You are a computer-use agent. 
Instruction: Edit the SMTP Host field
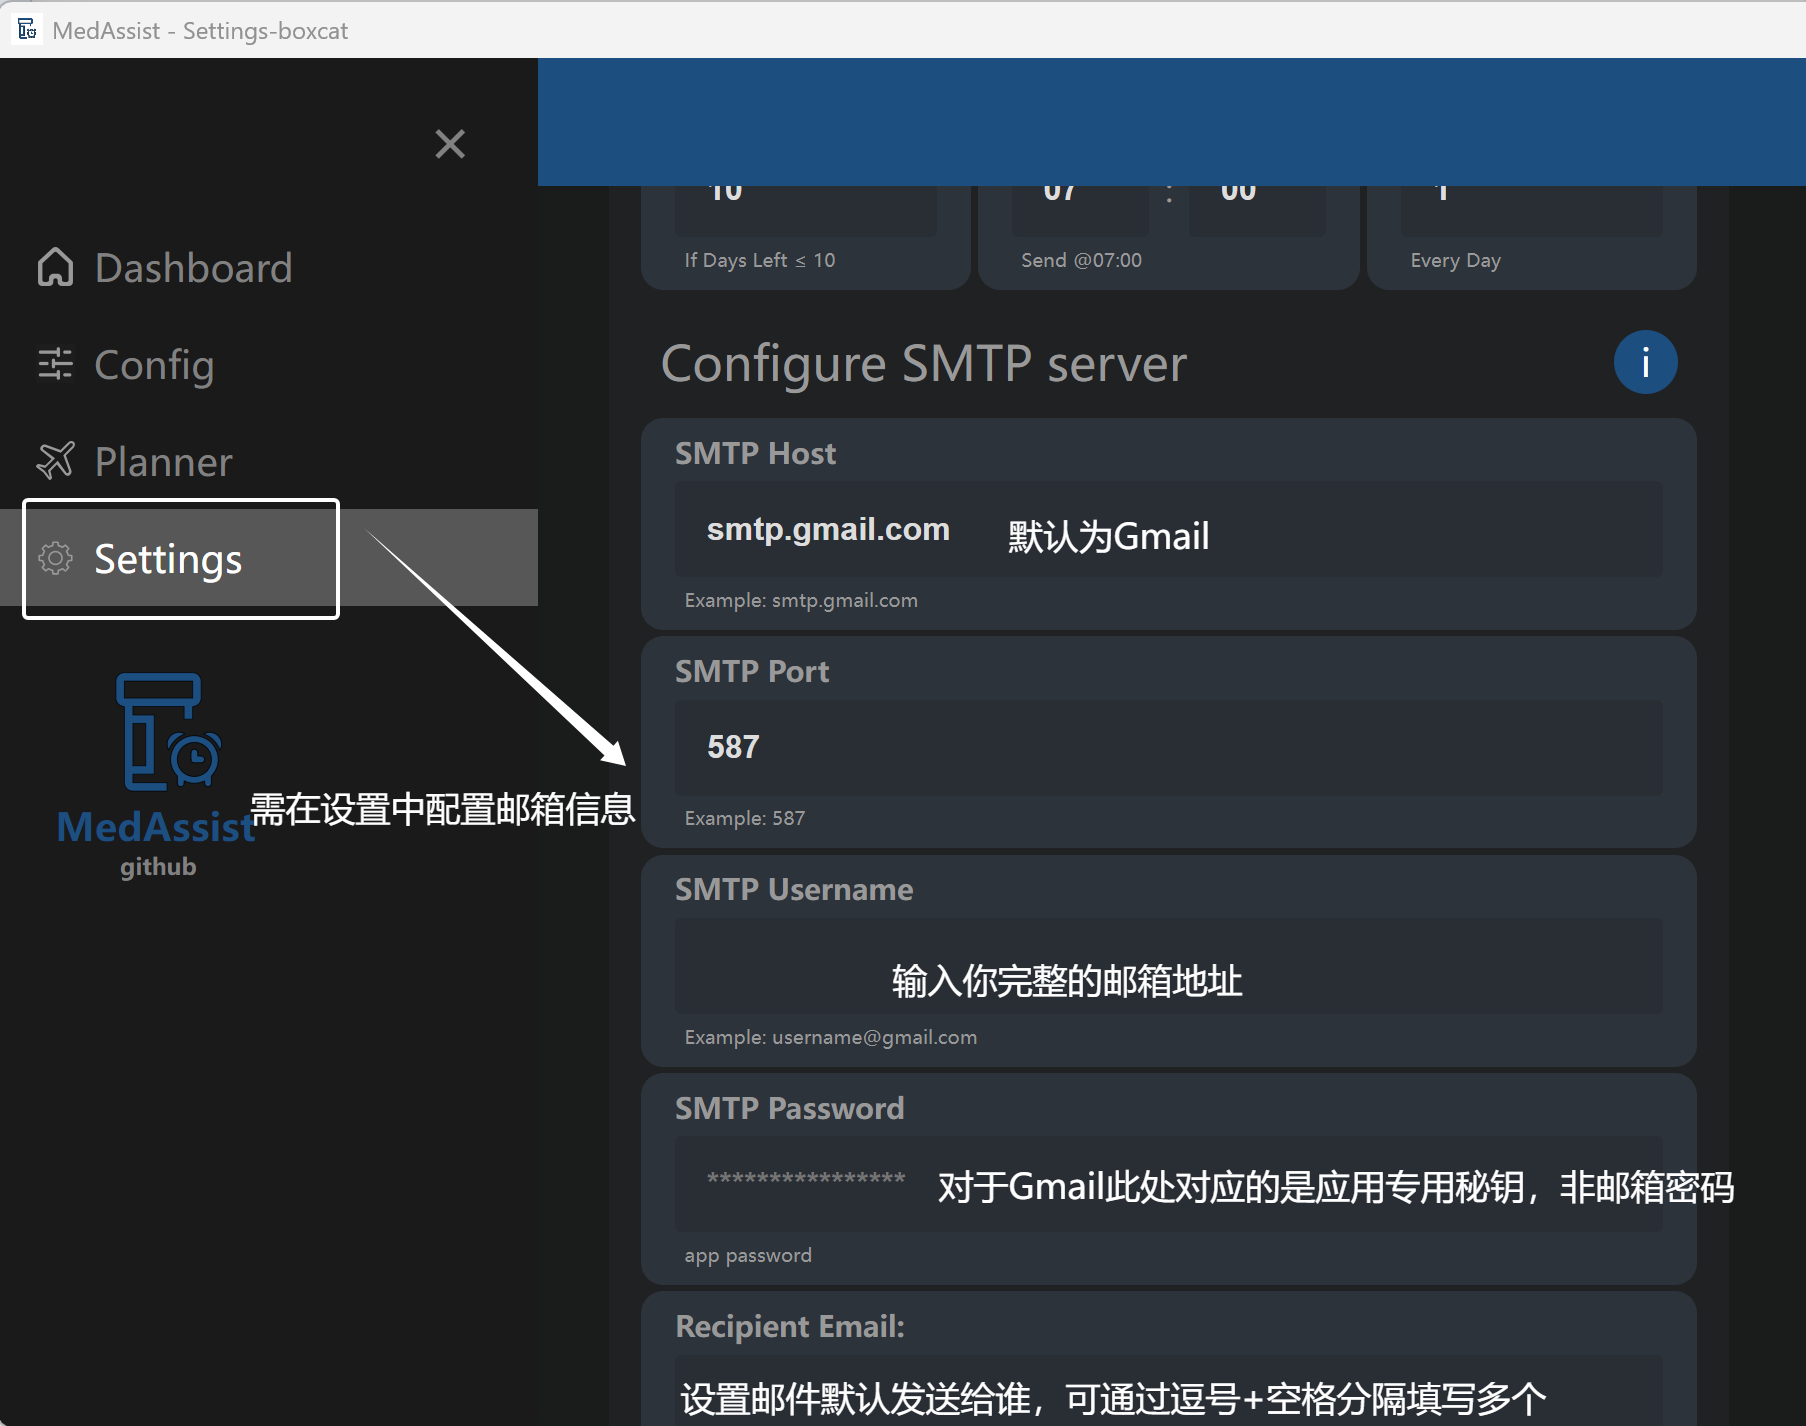pyautogui.click(x=1168, y=529)
